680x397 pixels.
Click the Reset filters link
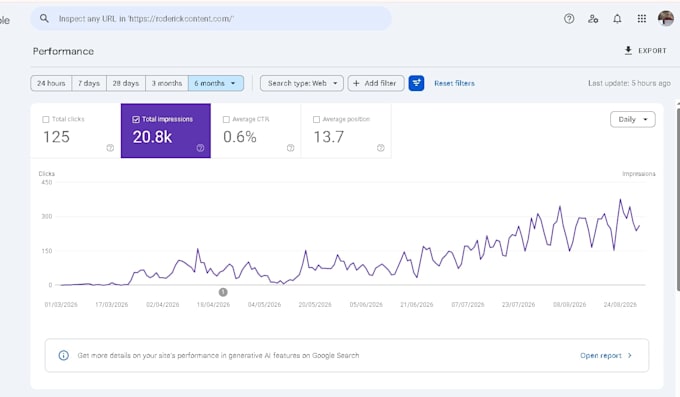(x=454, y=83)
